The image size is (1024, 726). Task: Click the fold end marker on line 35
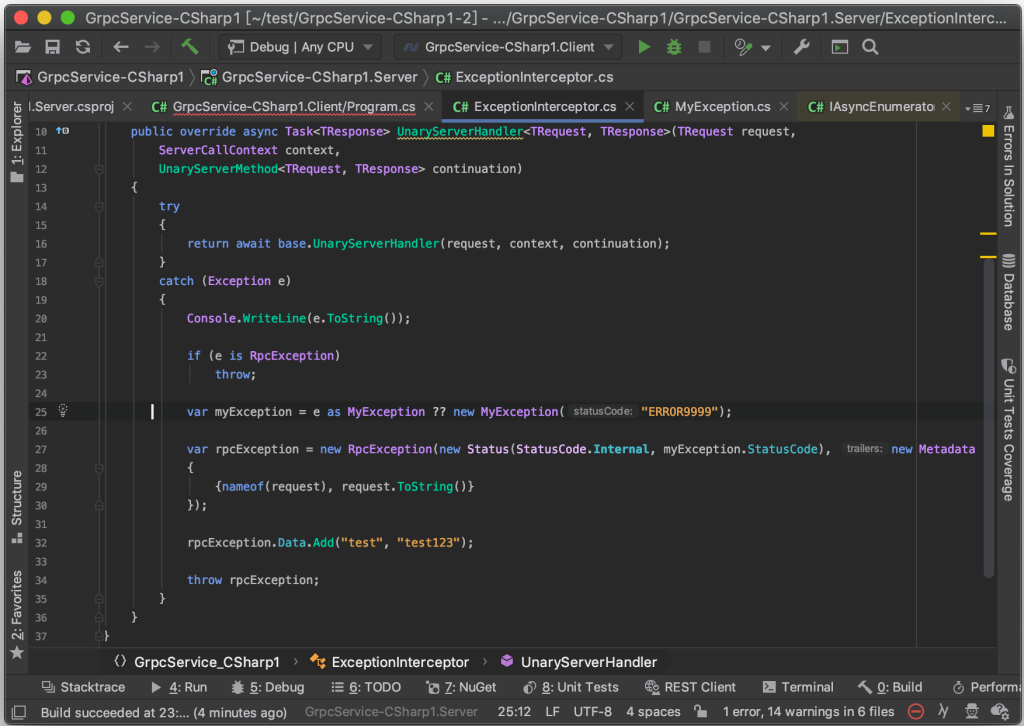tap(99, 599)
